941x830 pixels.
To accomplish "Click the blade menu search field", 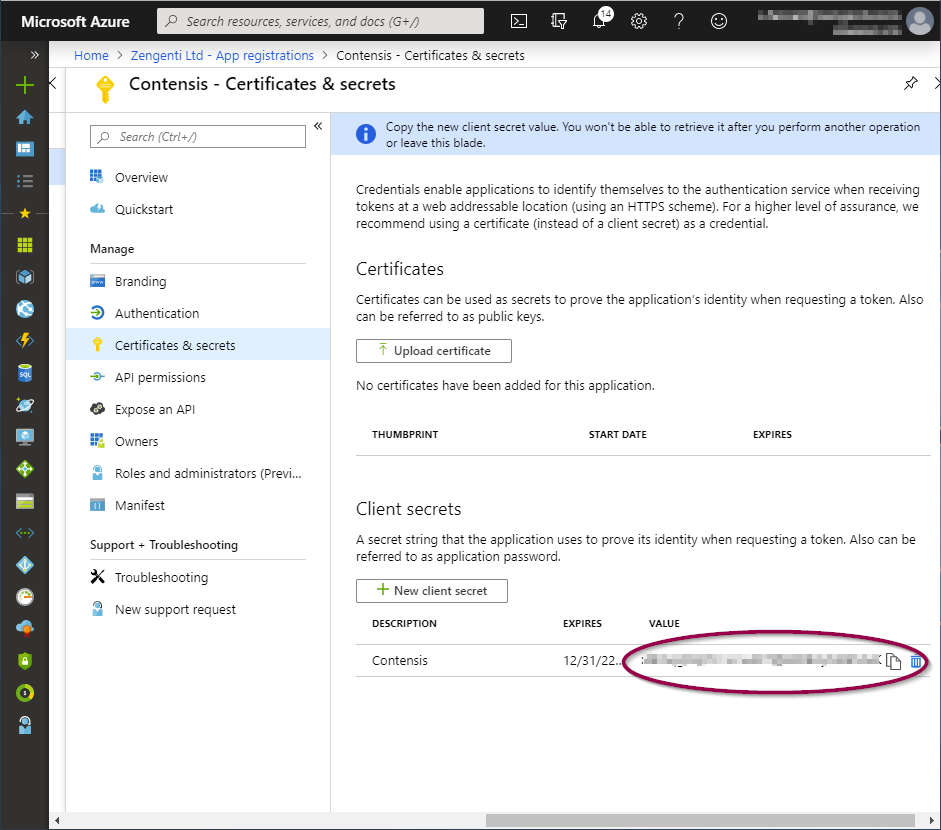I will [x=198, y=136].
